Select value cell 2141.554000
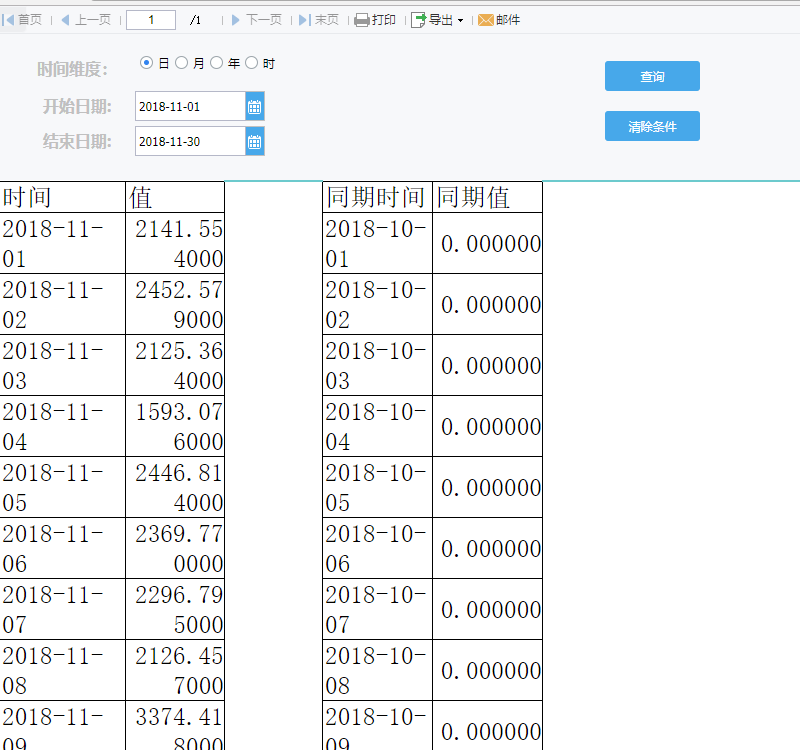The width and height of the screenshot is (800, 750). [175, 243]
